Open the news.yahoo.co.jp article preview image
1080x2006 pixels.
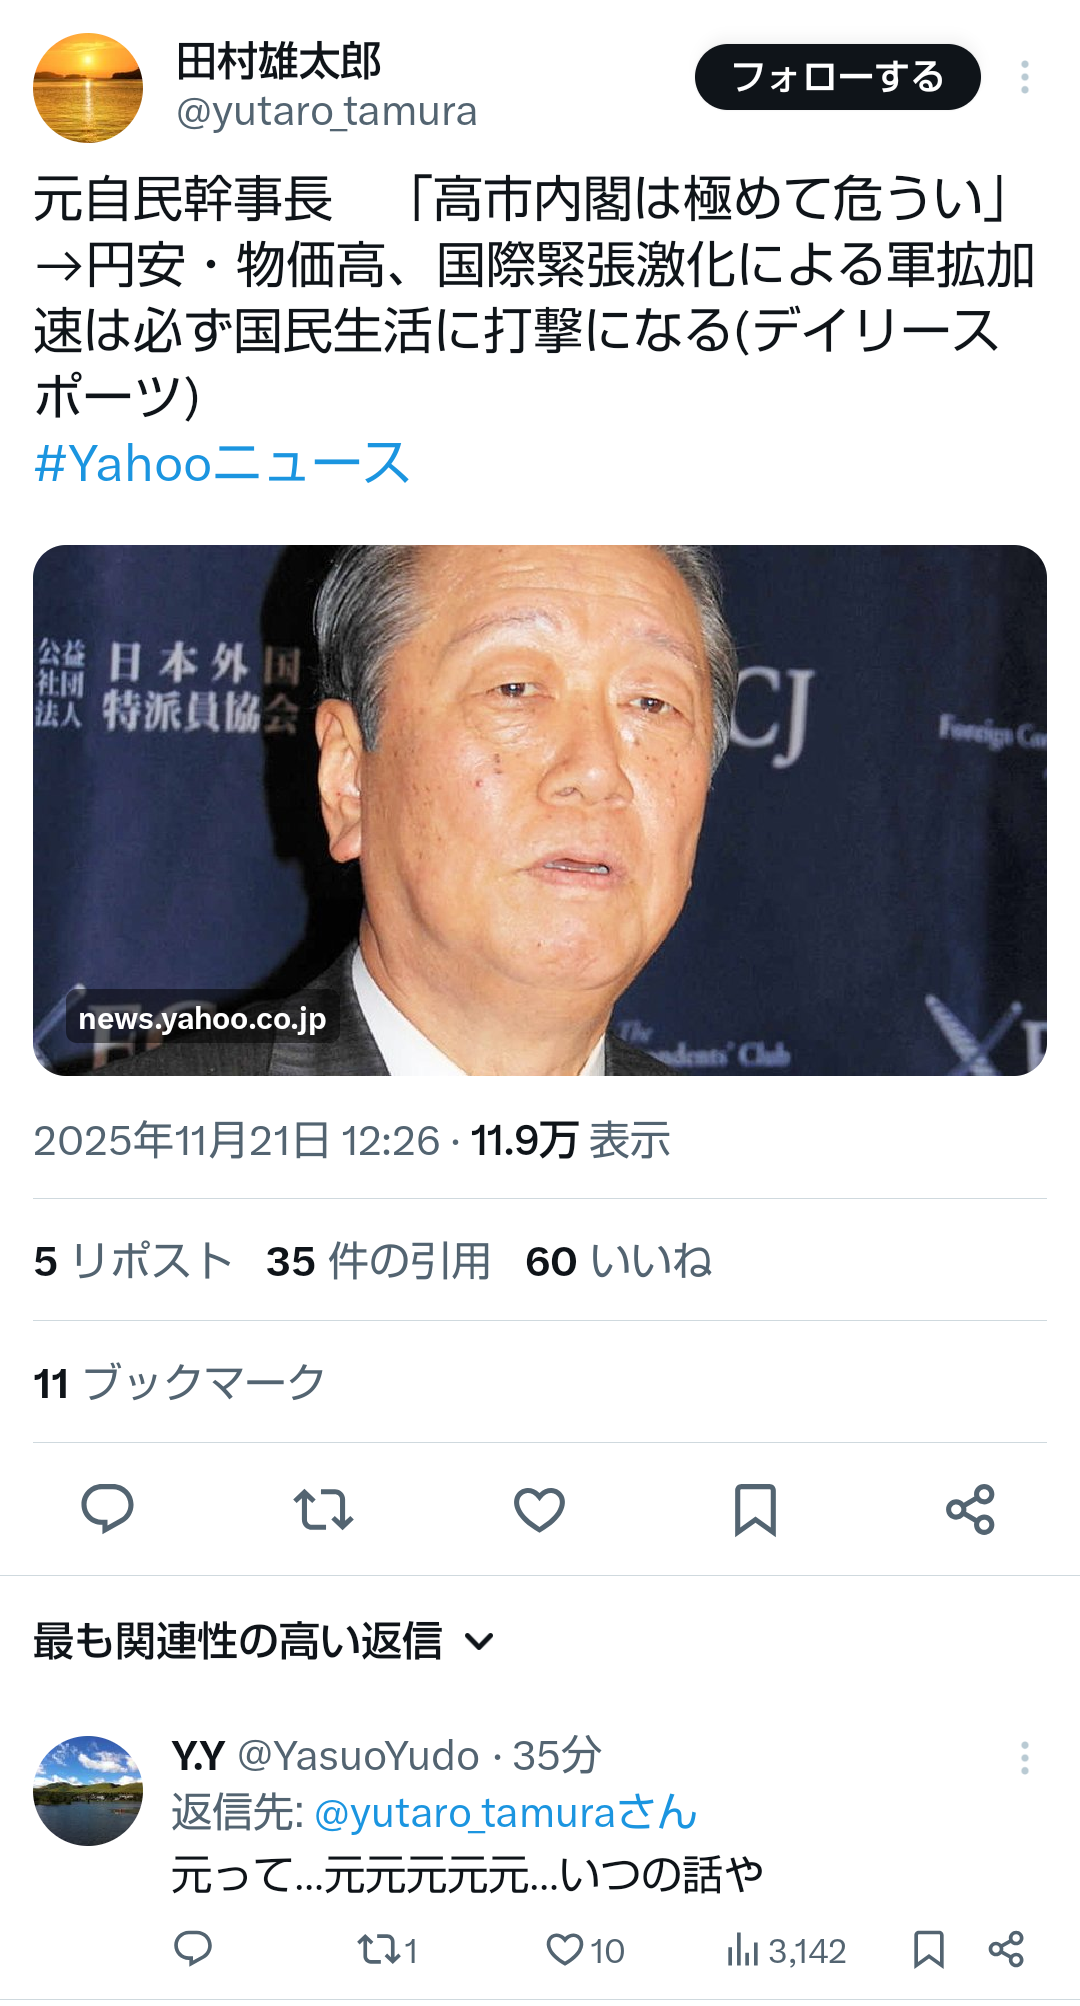pyautogui.click(x=540, y=810)
